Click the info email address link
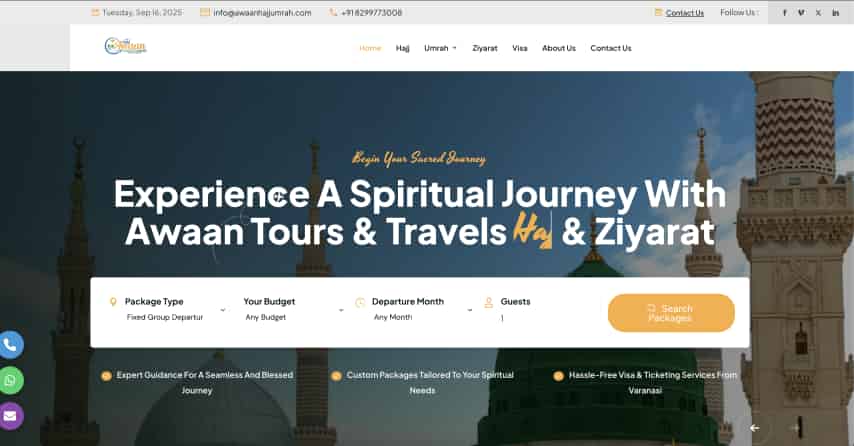The image size is (854, 446). pyautogui.click(x=262, y=13)
